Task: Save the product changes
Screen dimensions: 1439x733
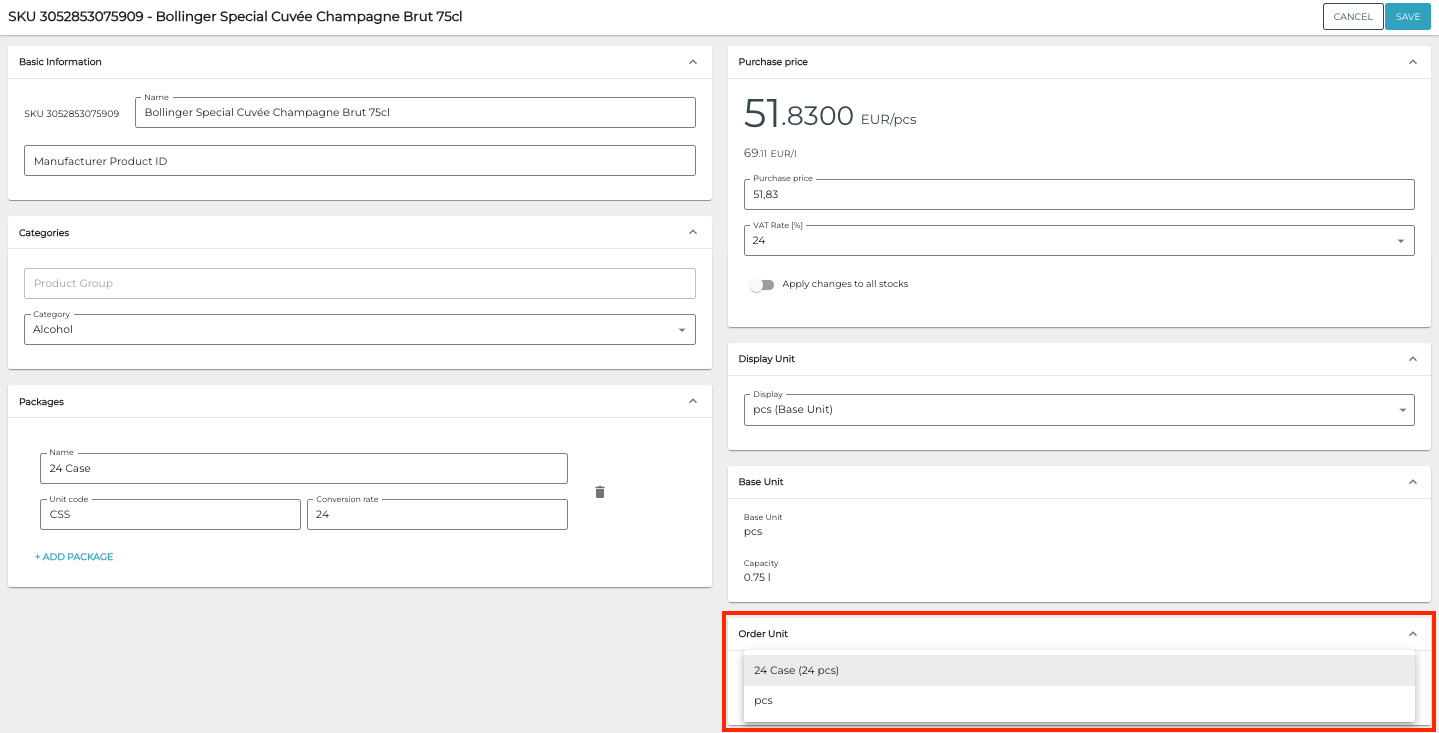Action: 1407,16
